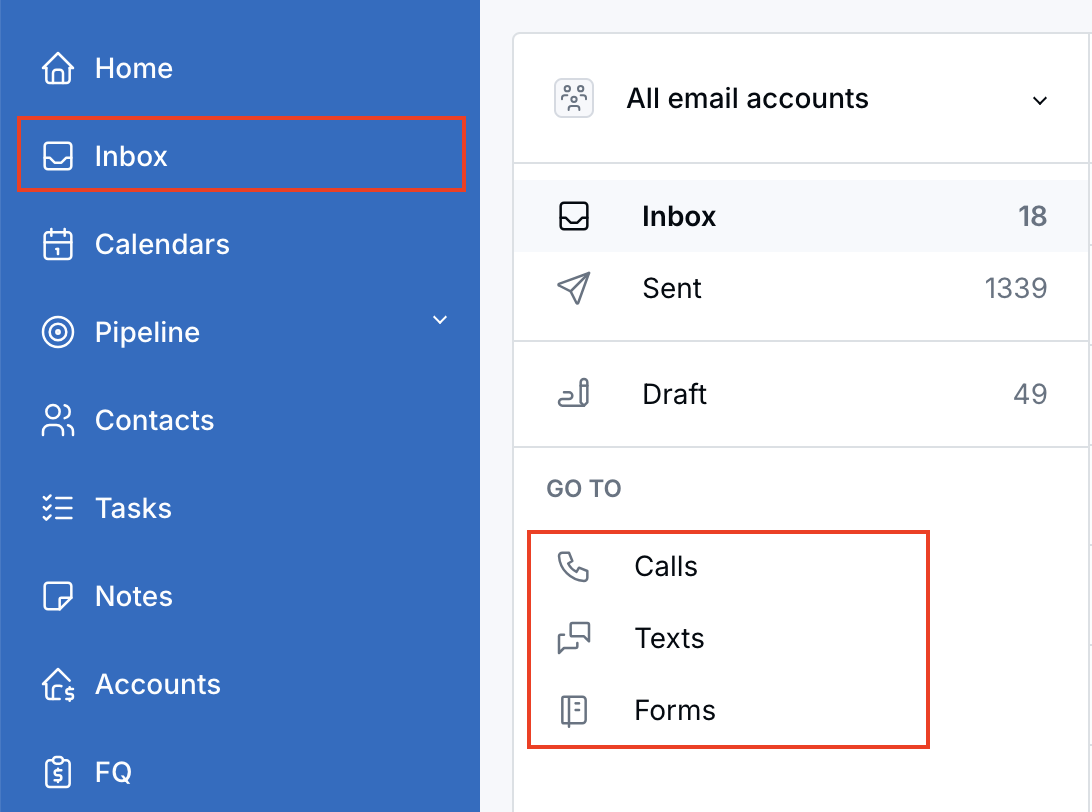Open the All email accounts dropdown
The height and width of the screenshot is (812, 1092).
[x=746, y=98]
